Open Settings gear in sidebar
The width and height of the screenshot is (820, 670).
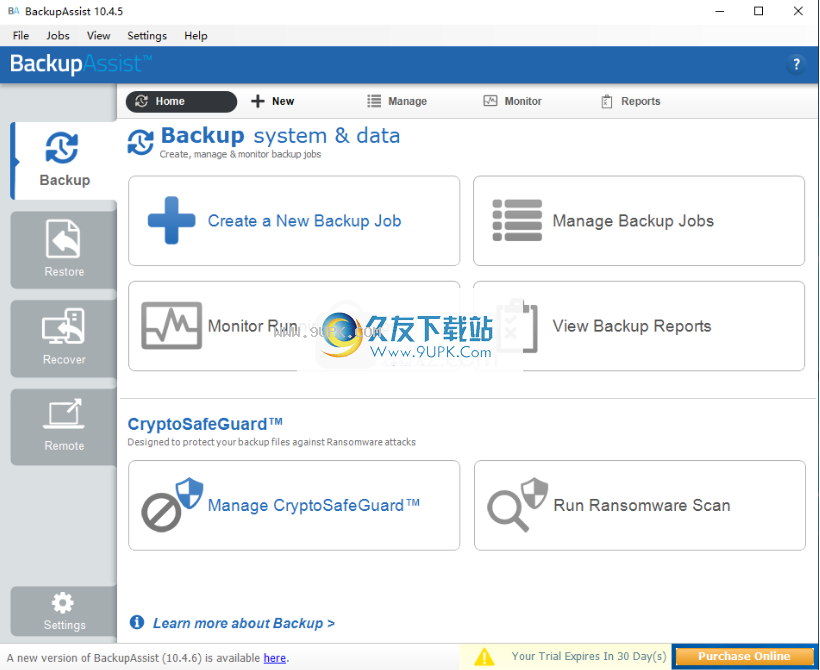(64, 611)
